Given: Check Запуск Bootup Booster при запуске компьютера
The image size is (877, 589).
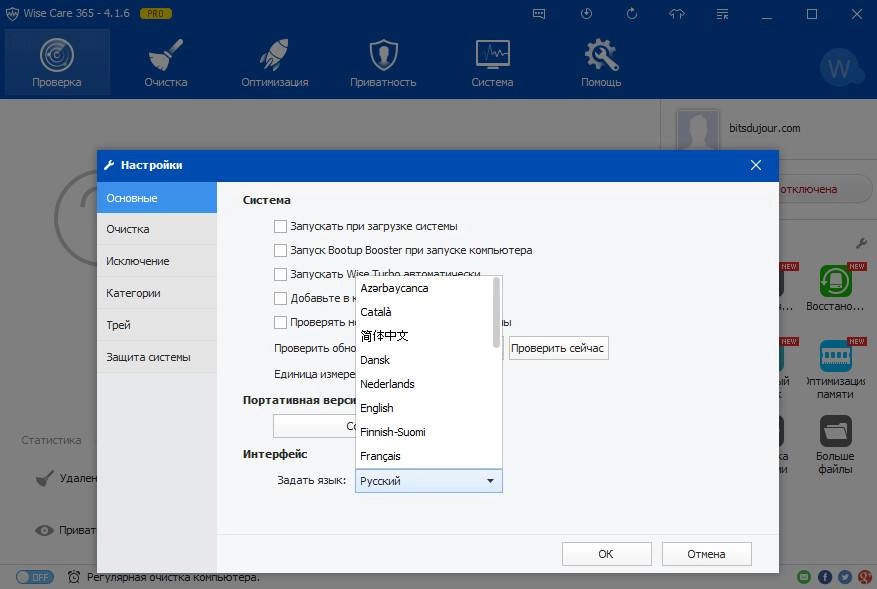Looking at the screenshot, I should coord(280,251).
